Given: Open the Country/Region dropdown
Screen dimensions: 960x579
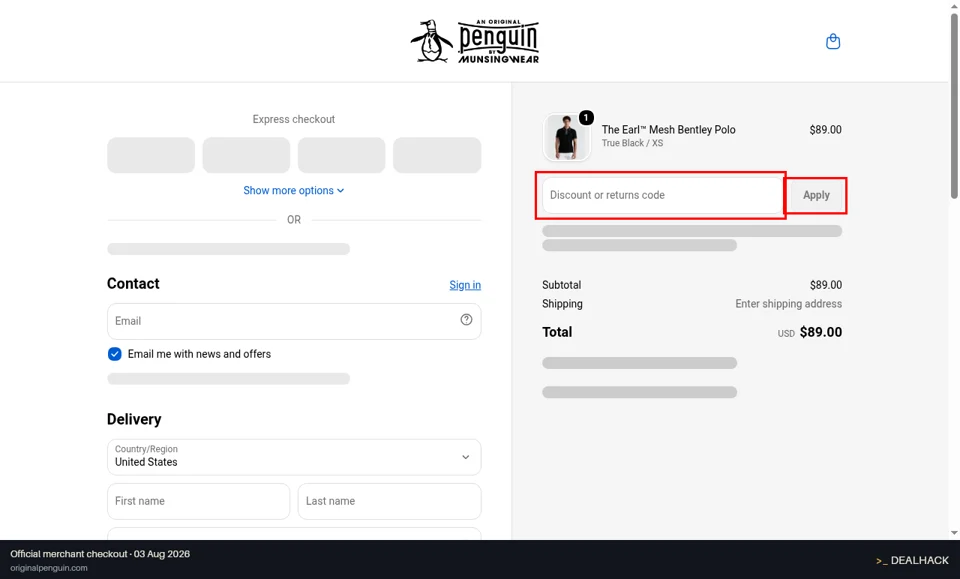Looking at the screenshot, I should point(294,457).
